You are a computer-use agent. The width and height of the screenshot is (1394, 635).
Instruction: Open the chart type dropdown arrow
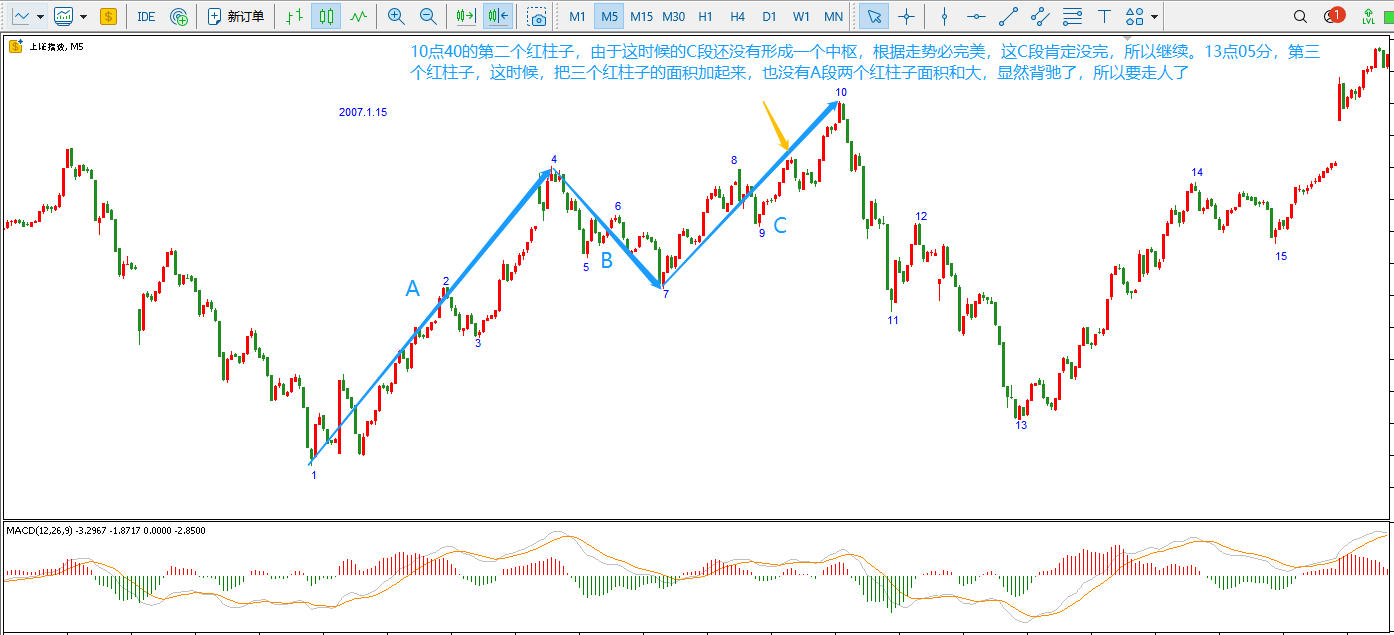pyautogui.click(x=40, y=17)
